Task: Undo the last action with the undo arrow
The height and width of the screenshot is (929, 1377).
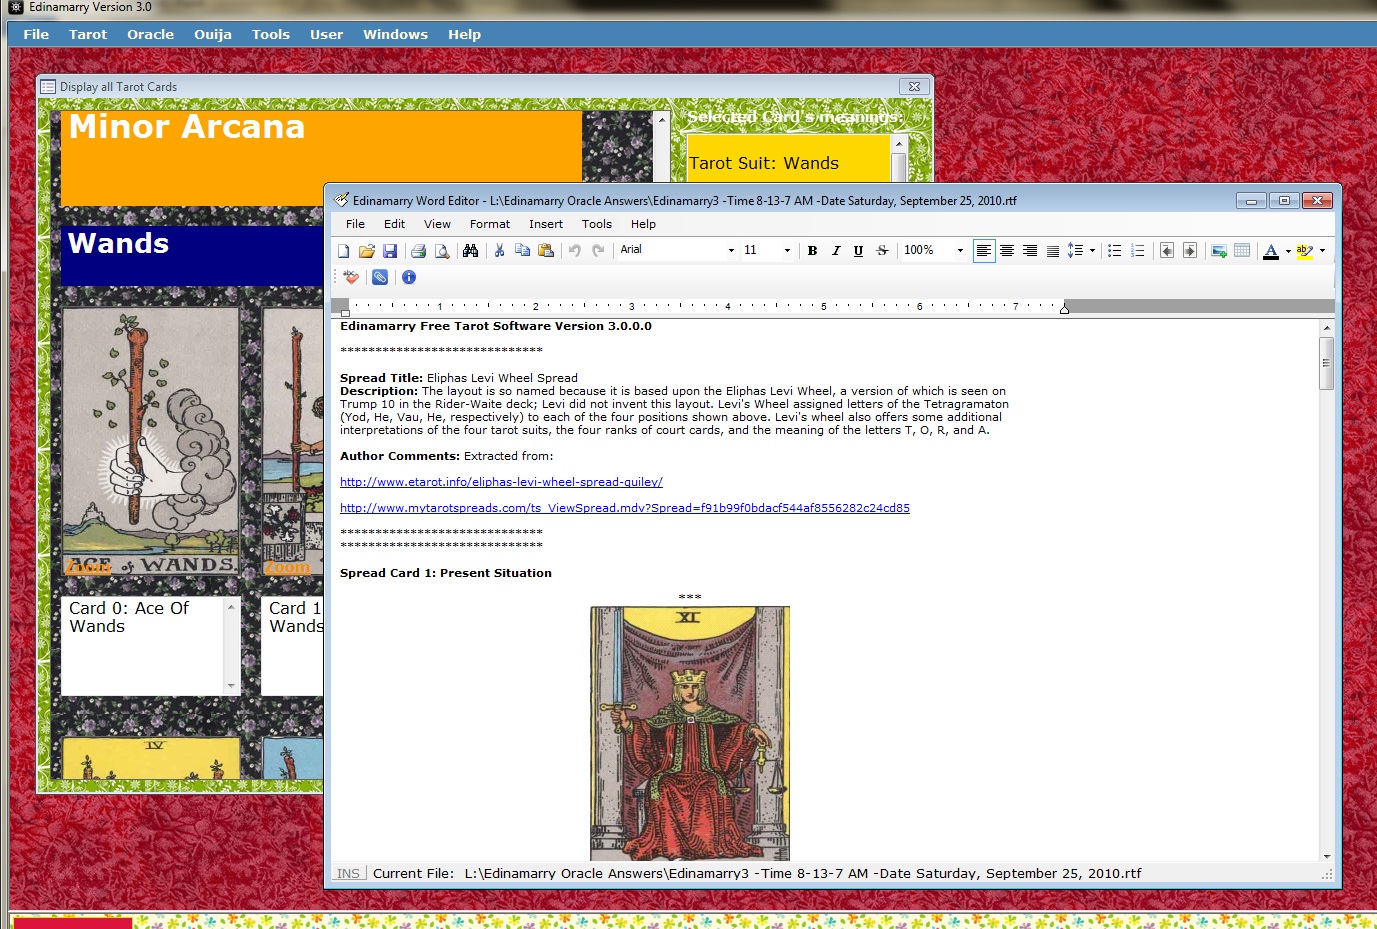Action: [575, 251]
